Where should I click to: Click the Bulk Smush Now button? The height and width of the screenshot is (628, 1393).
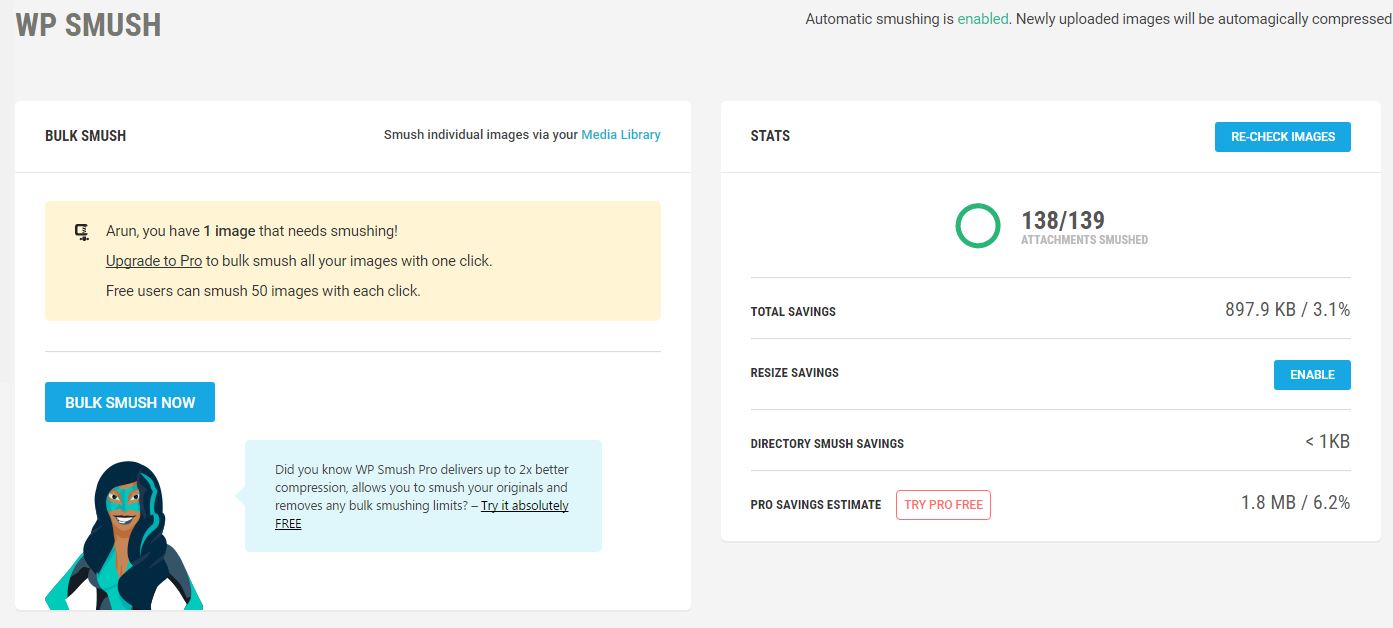pyautogui.click(x=130, y=402)
